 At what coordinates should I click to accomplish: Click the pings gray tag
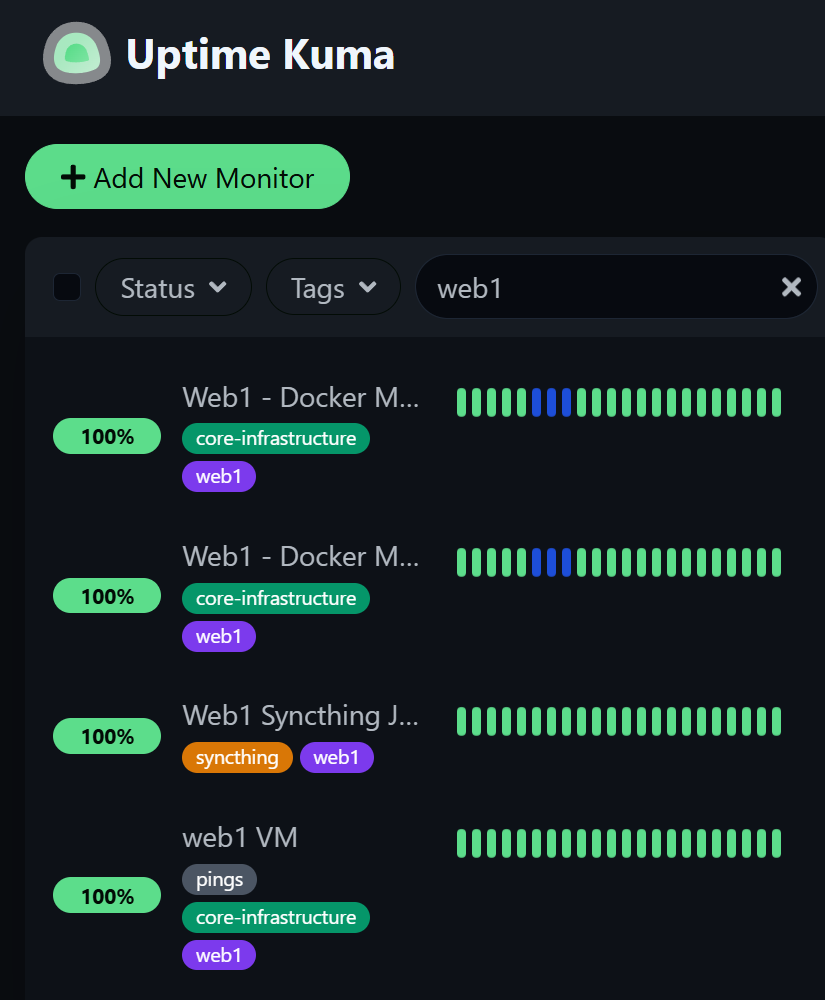point(219,879)
